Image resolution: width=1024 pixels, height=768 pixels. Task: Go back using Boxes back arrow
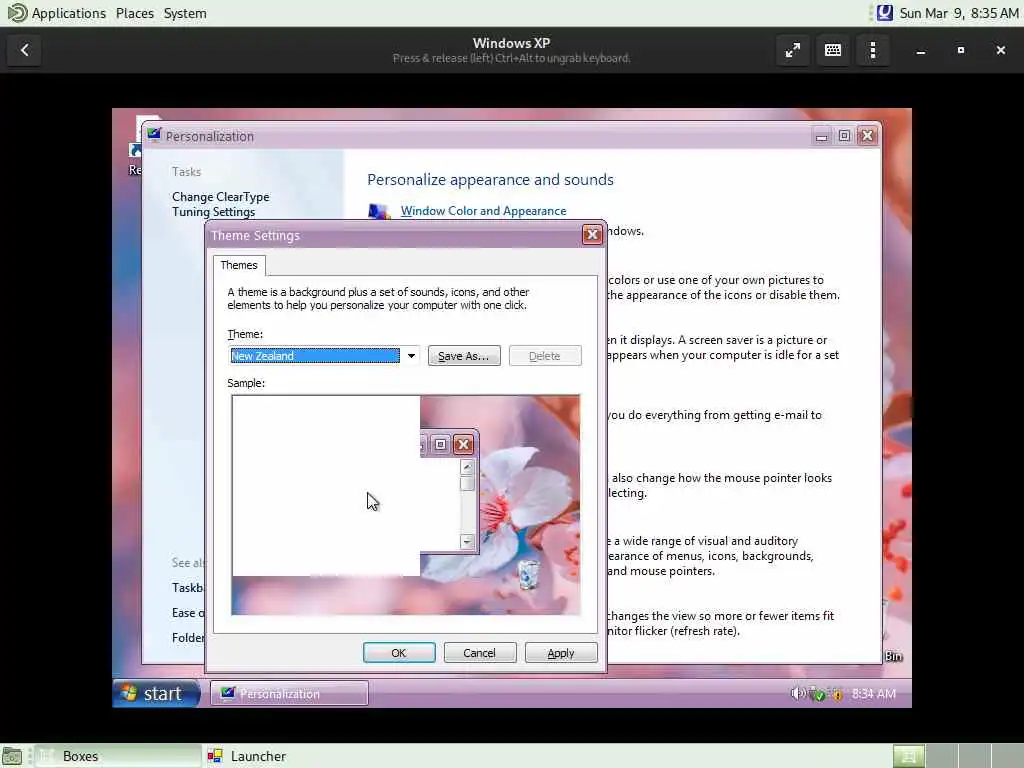tap(25, 50)
